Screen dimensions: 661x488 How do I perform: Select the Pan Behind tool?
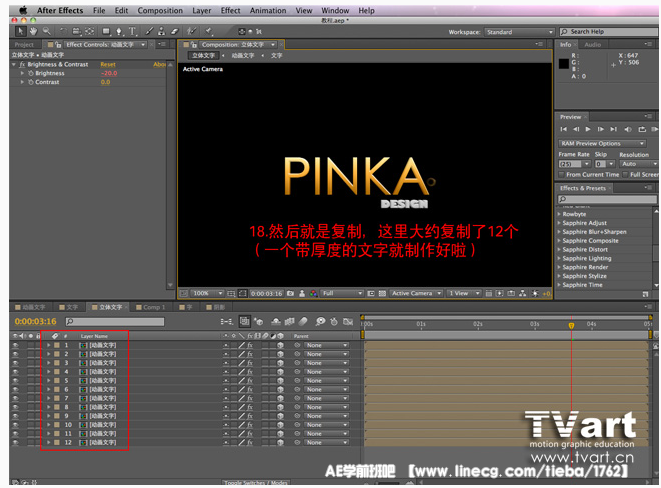point(89,31)
